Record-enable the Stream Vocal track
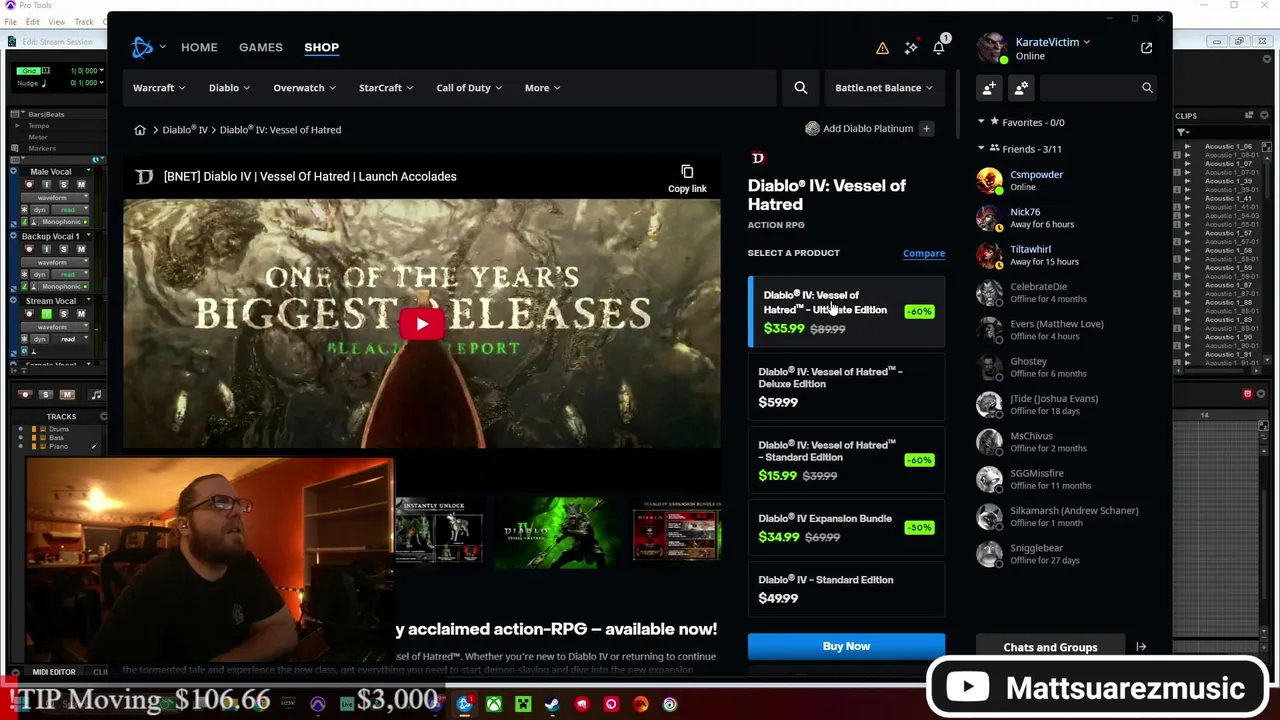 [29, 314]
